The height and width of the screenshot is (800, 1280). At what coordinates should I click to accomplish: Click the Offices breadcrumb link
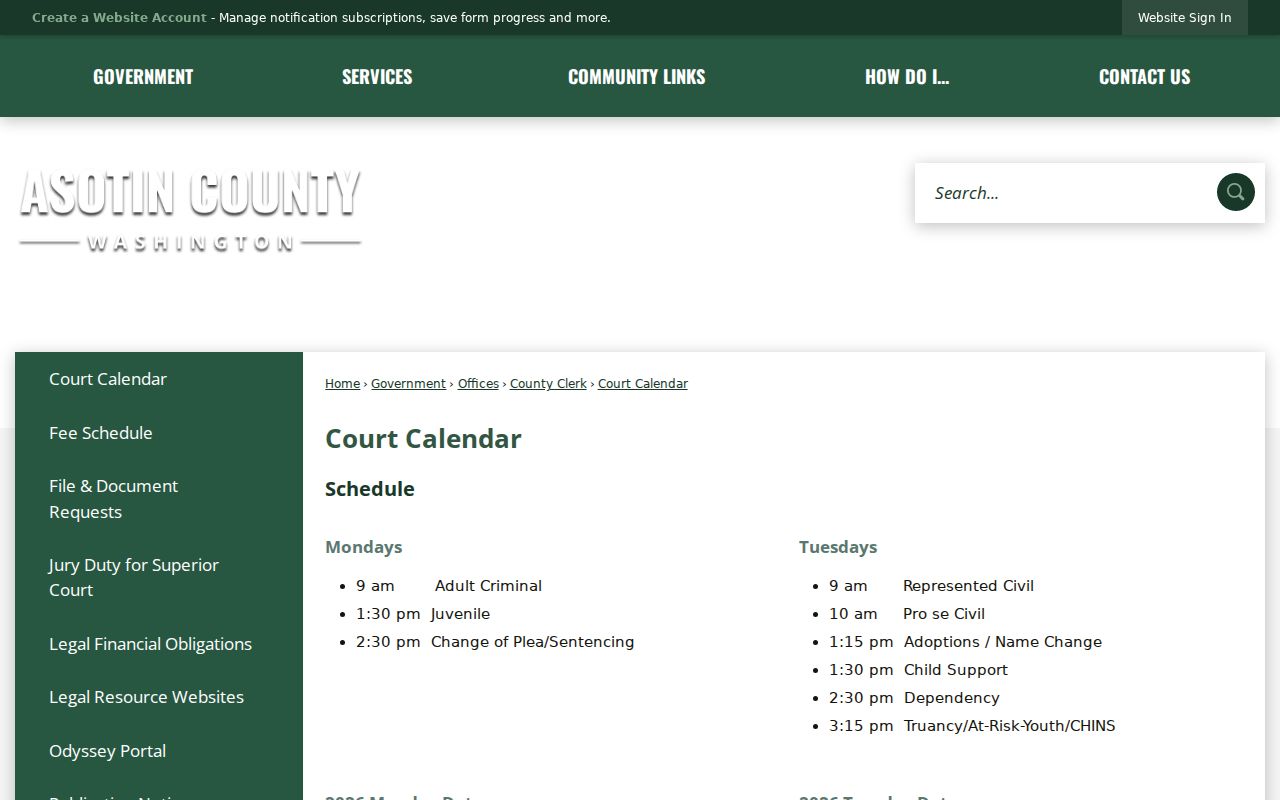pos(478,384)
